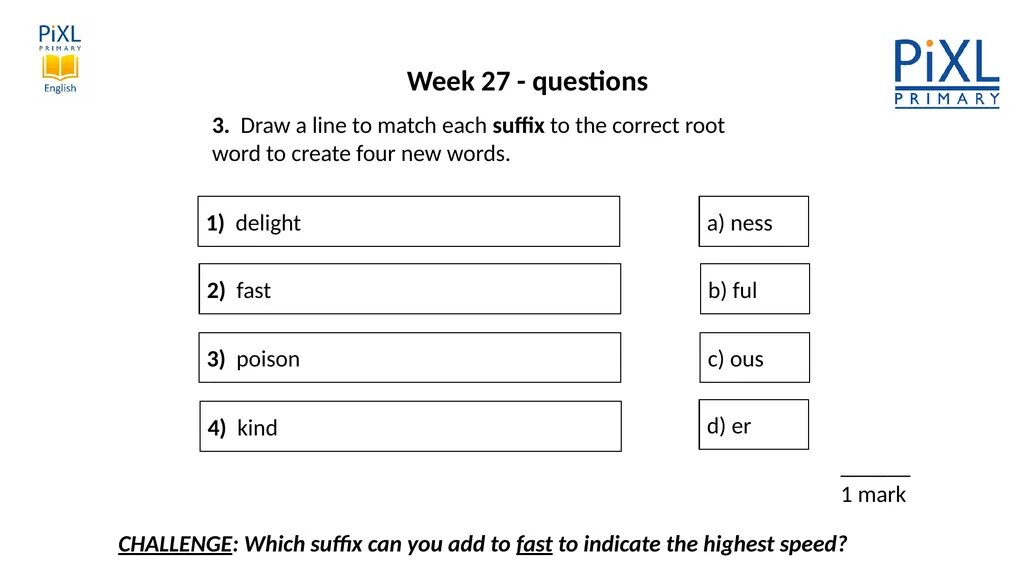Click the '1 mark' score line
Screen dimensions: 1024x575
[874, 495]
